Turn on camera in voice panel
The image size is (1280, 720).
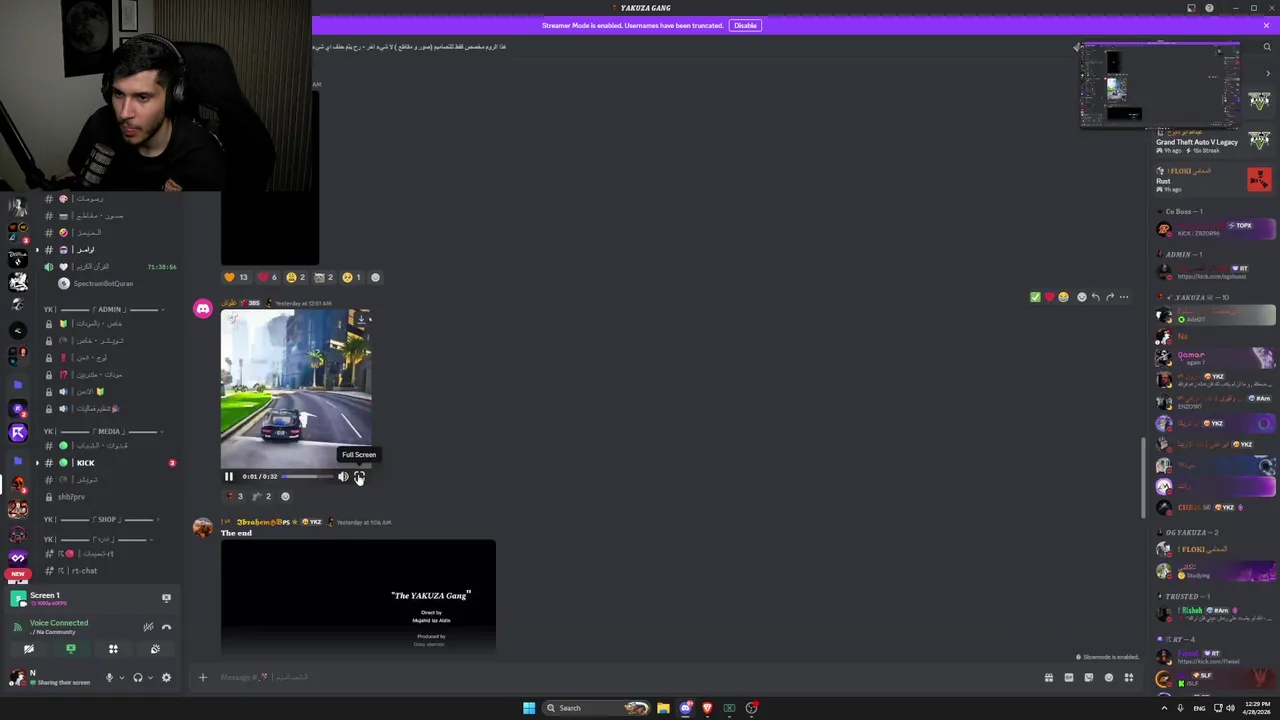click(x=29, y=649)
